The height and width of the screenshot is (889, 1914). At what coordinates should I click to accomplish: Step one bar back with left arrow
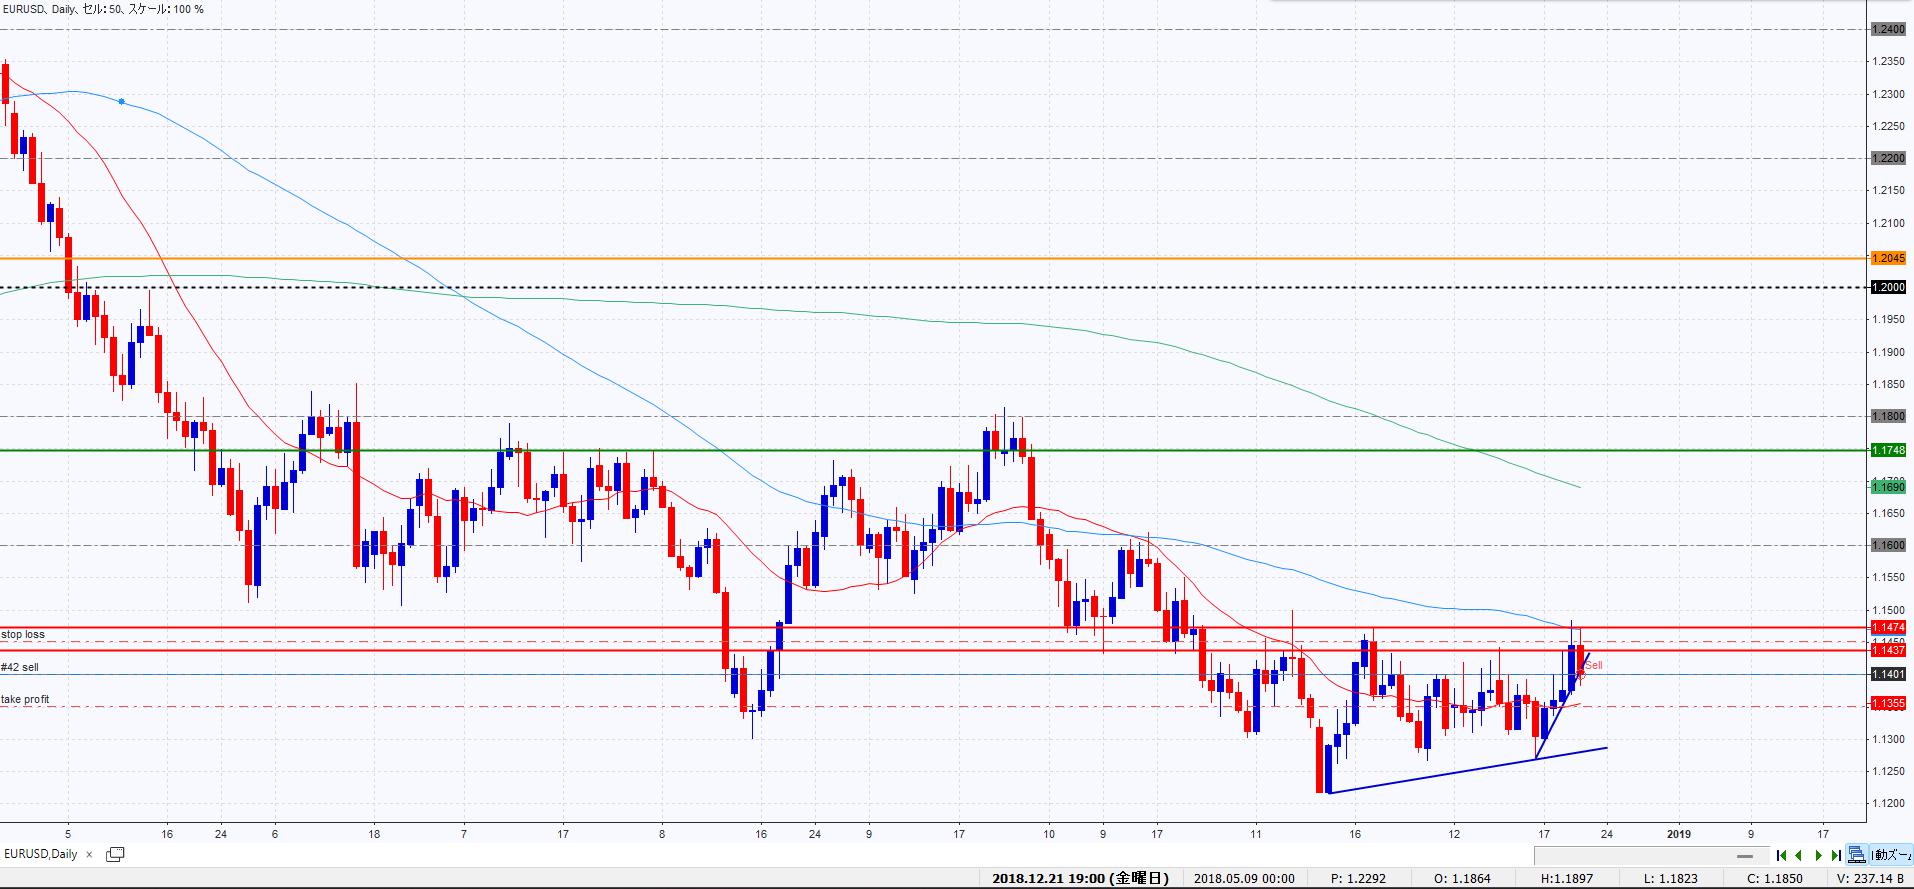1799,855
